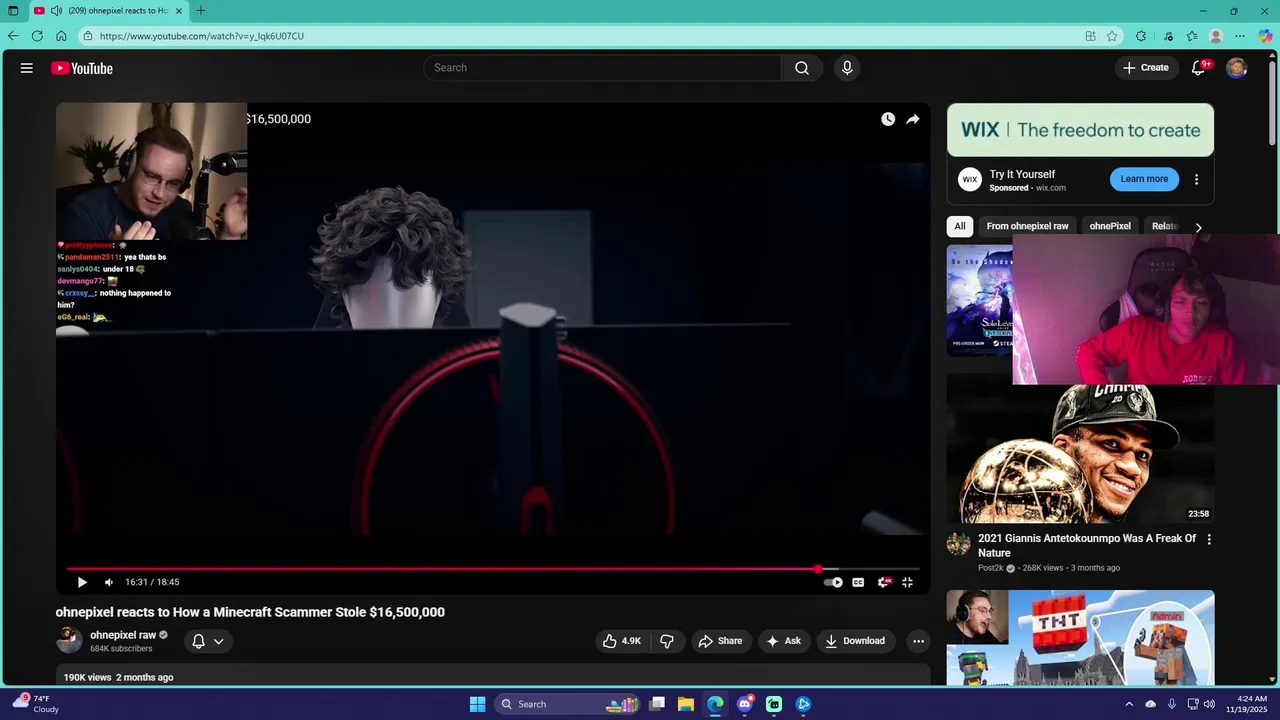This screenshot has width=1280, height=720.
Task: Go back in the browser
Action: (13, 36)
